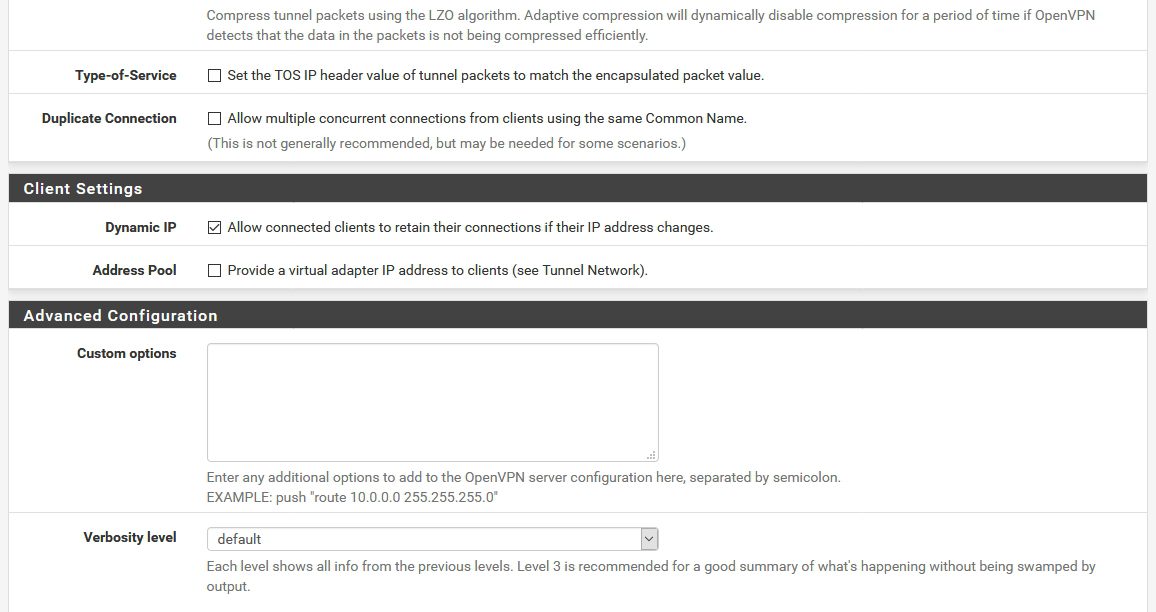This screenshot has width=1156, height=612.
Task: Click the Type-of-Service field label
Action: (x=126, y=75)
